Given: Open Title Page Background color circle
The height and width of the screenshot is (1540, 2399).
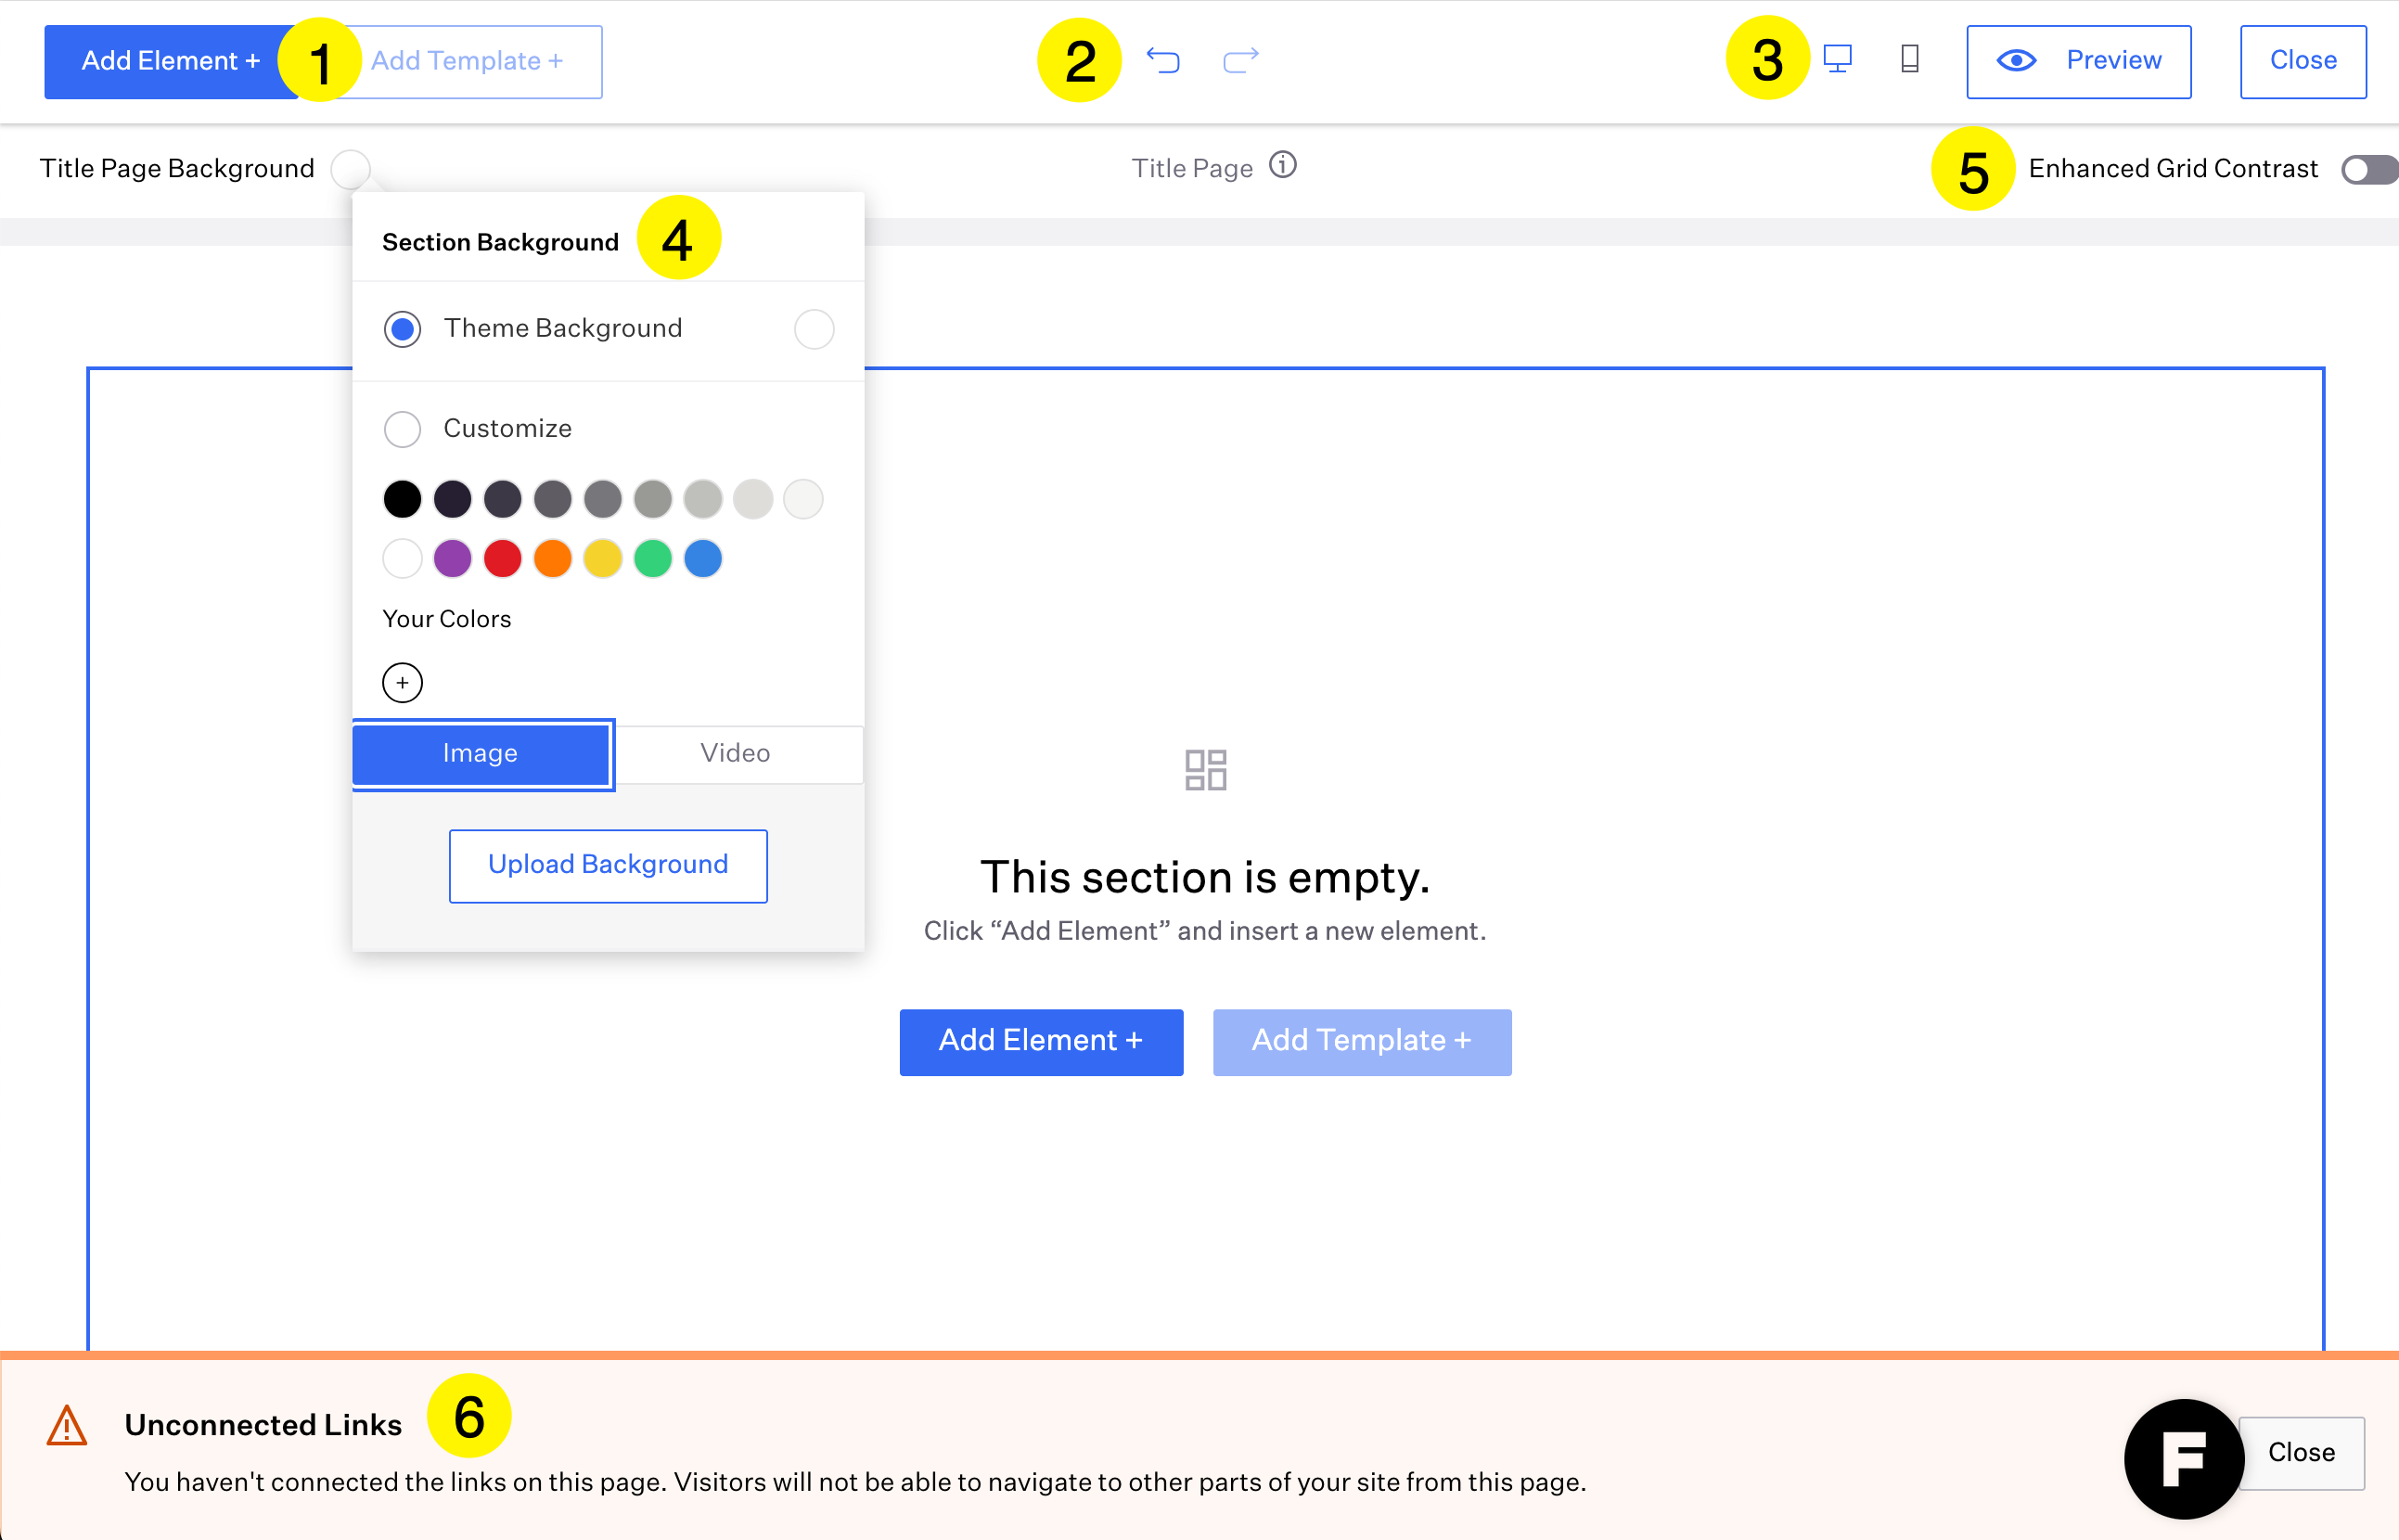Looking at the screenshot, I should [350, 169].
